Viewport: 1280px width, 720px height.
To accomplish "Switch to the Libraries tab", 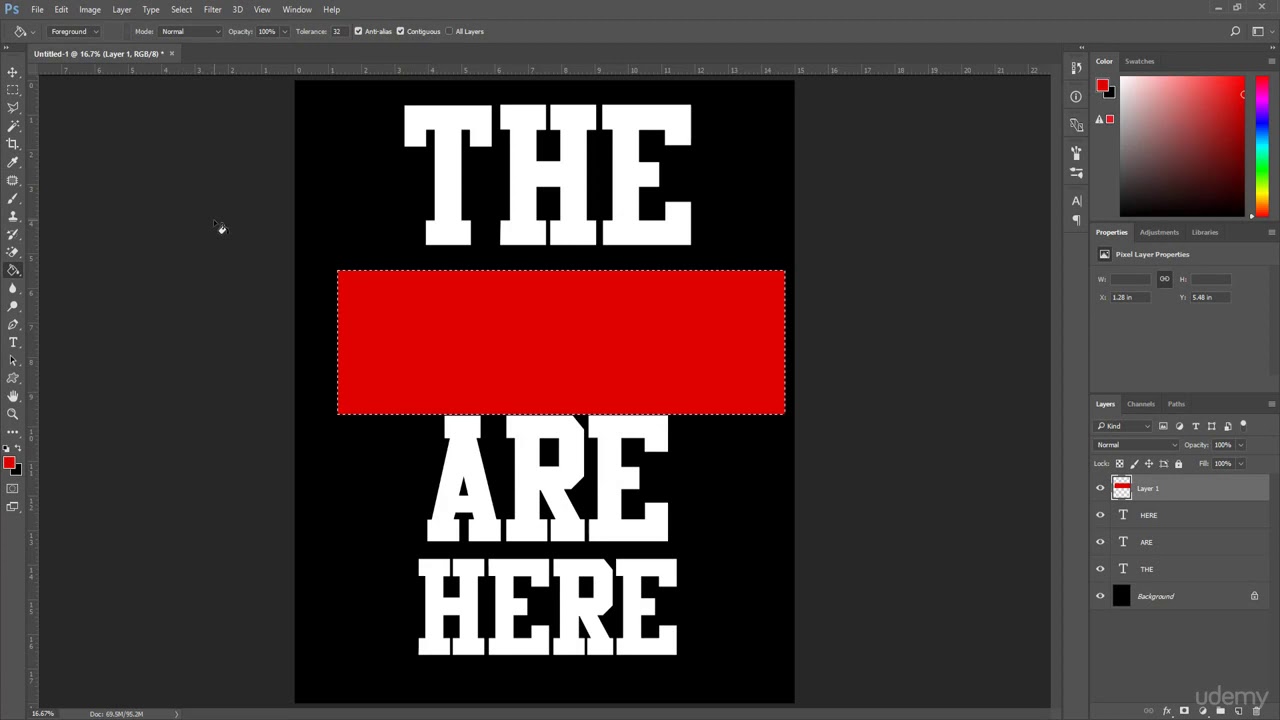I will (1205, 232).
